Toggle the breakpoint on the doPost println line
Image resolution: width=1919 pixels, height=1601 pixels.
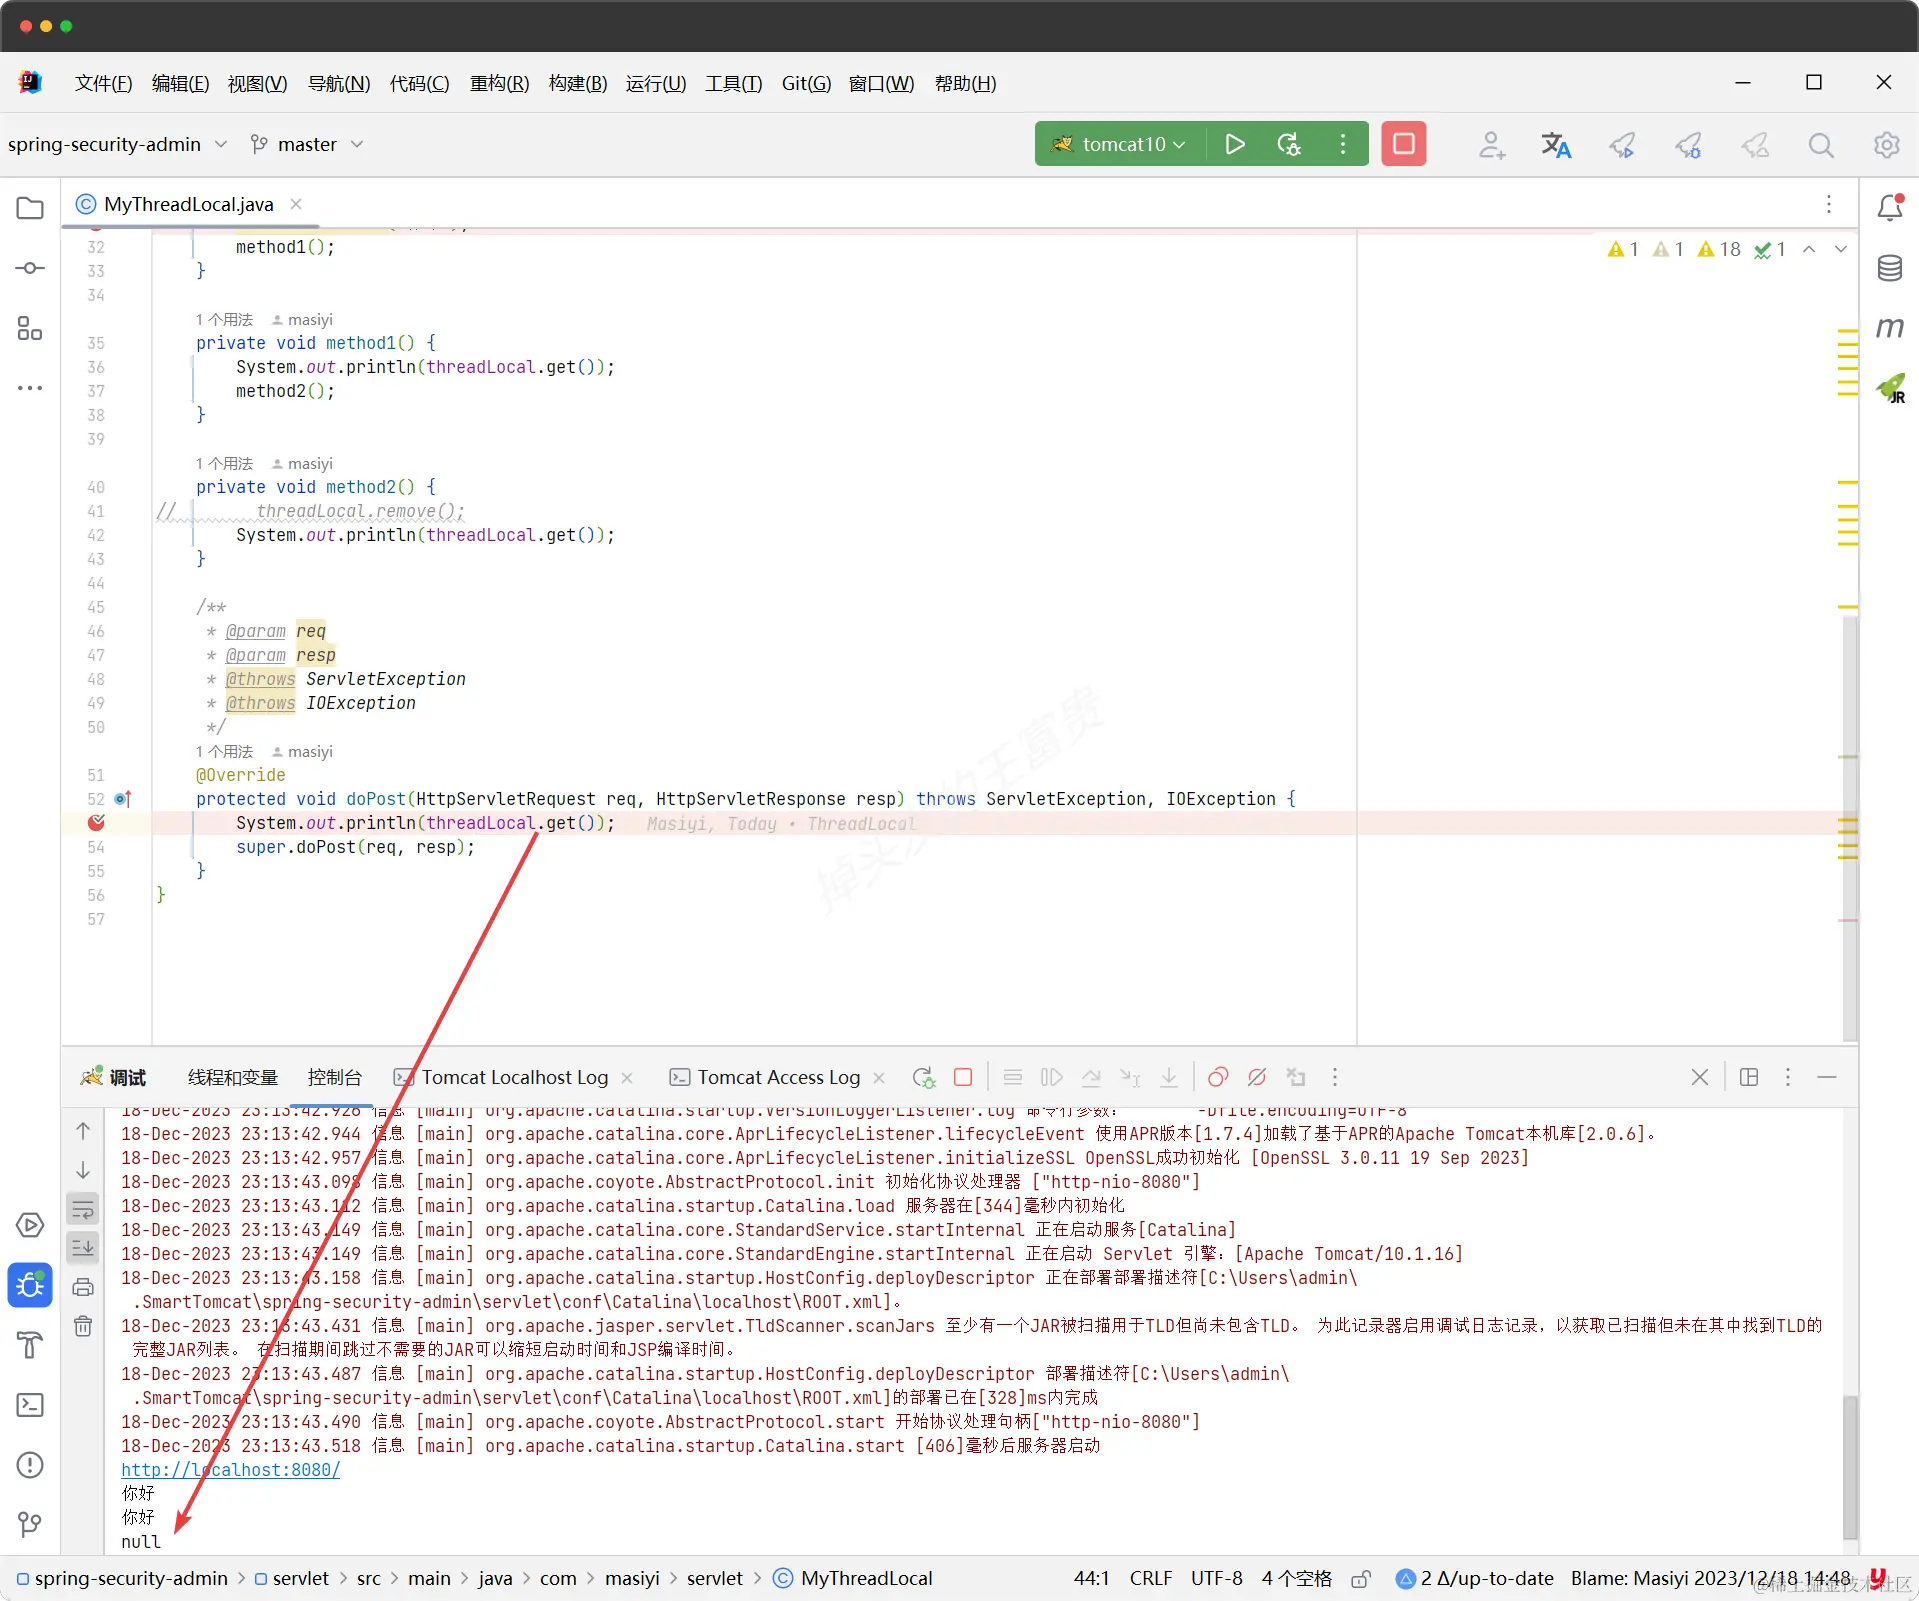click(96, 822)
